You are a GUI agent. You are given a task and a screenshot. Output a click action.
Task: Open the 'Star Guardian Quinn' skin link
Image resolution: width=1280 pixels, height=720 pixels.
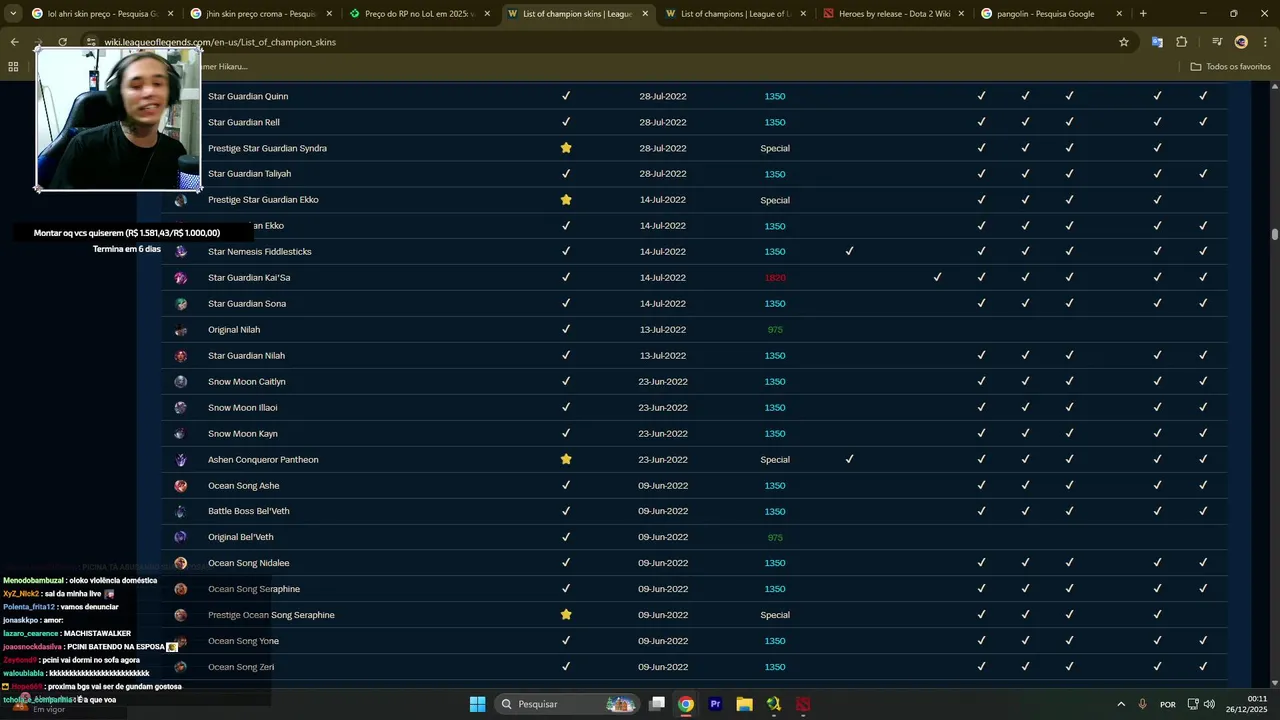248,96
